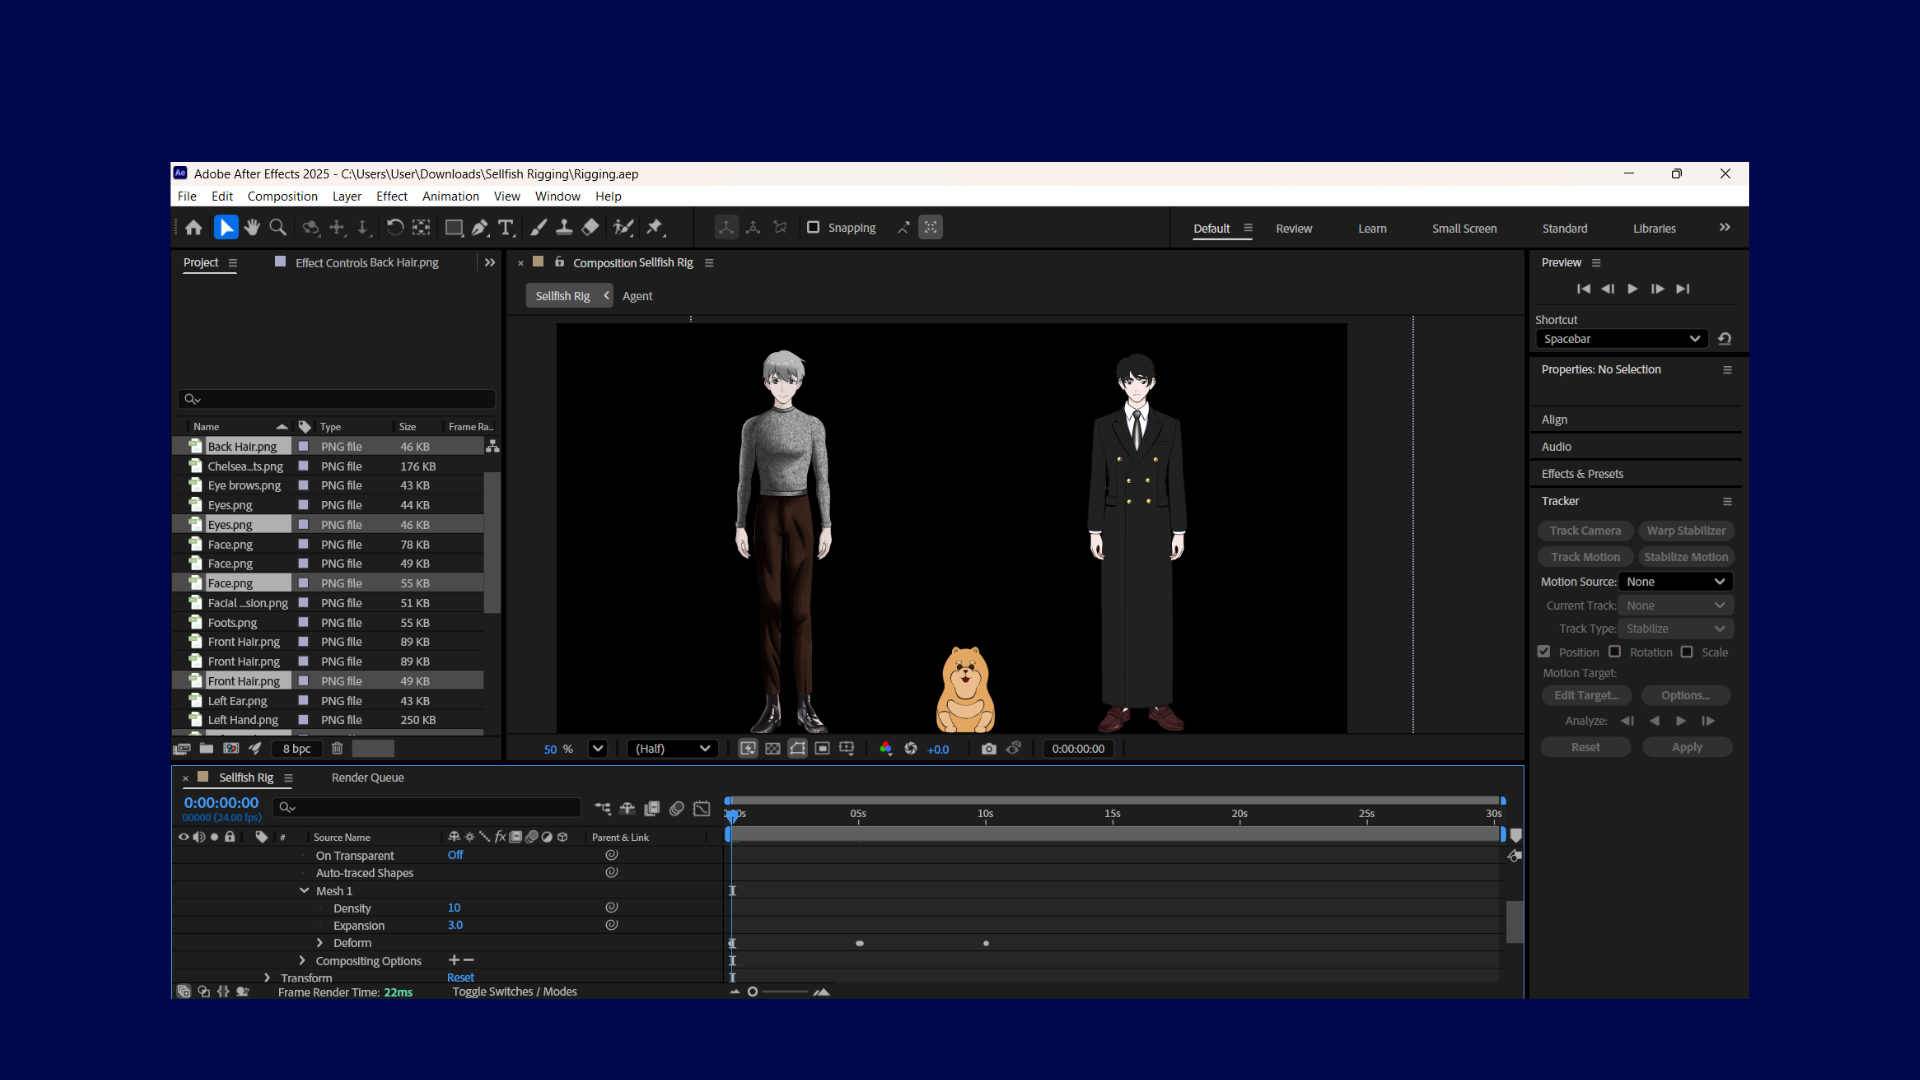This screenshot has height=1080, width=1920.
Task: Switch to the Effect Controls Back Hair.png tab
Action: [367, 263]
